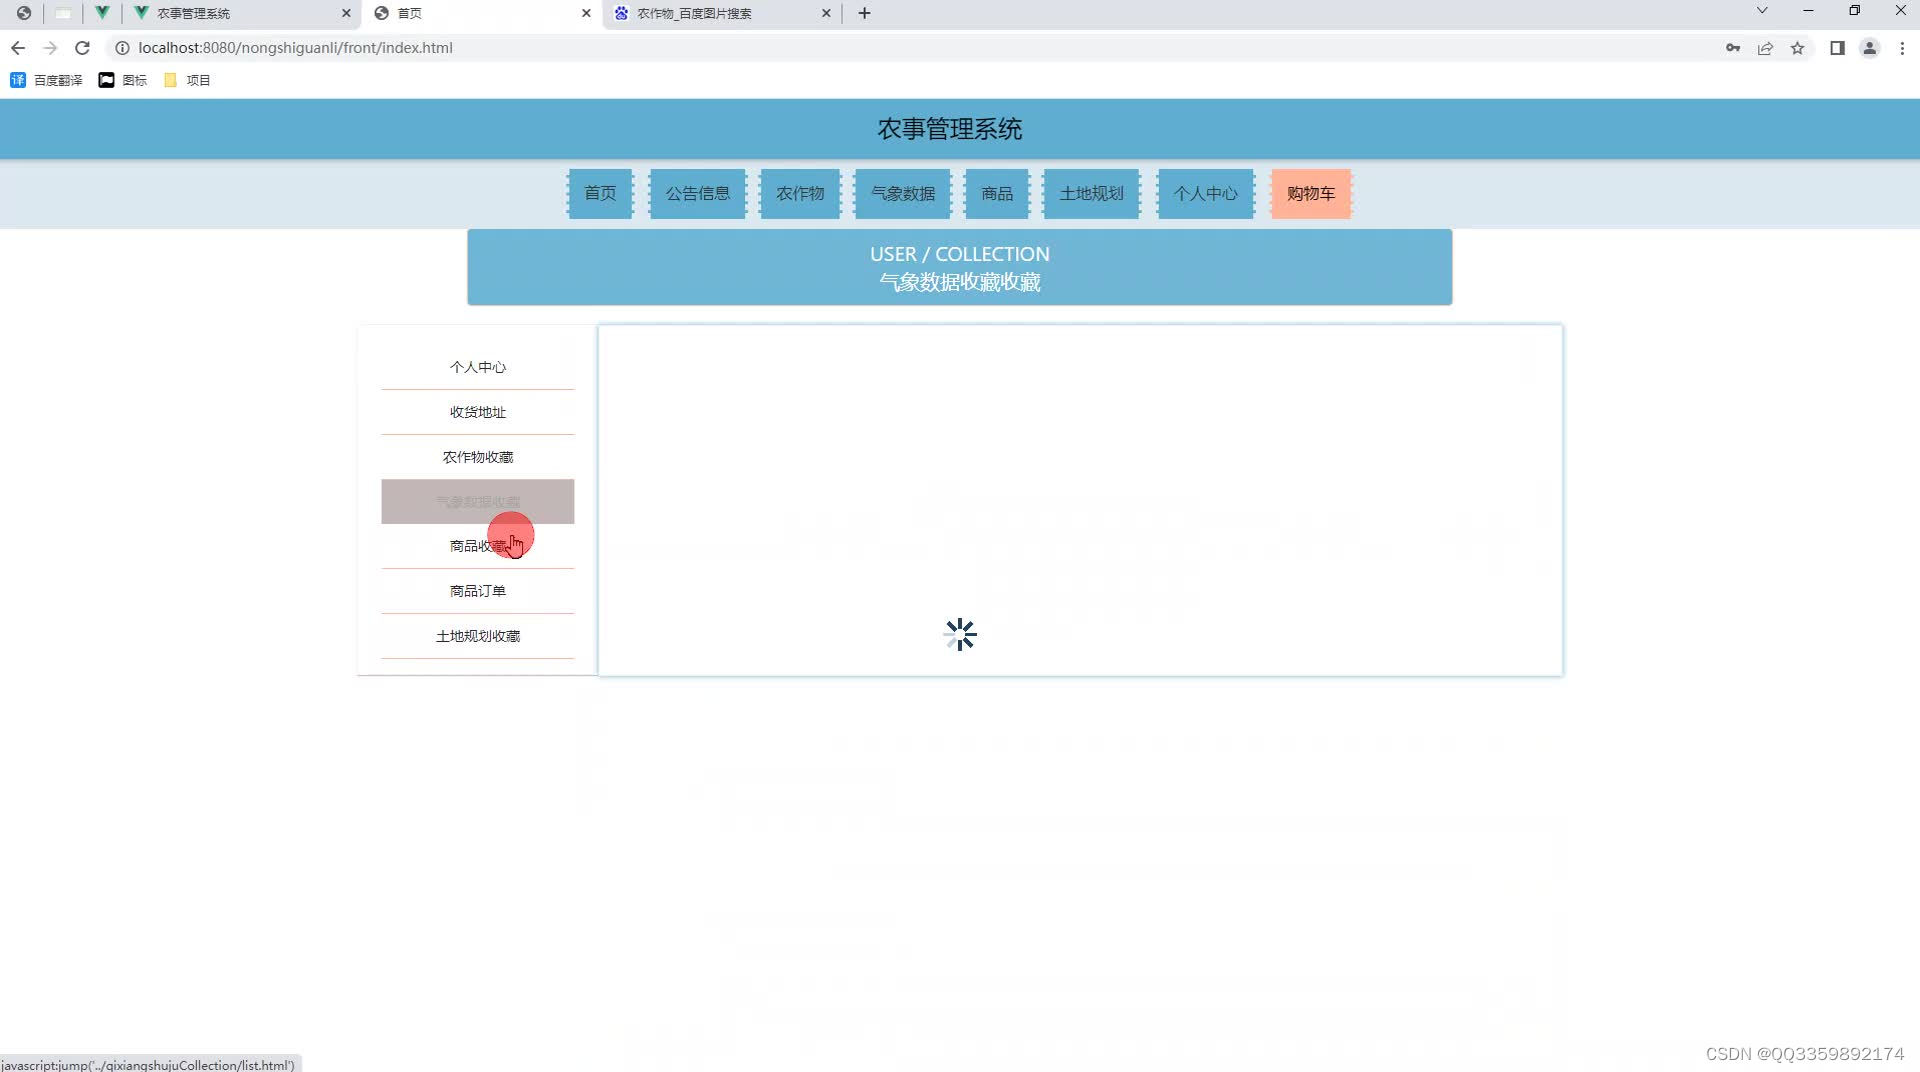Open the 项目 bookmarks folder
Viewport: 1920px width, 1072px height.
186,80
